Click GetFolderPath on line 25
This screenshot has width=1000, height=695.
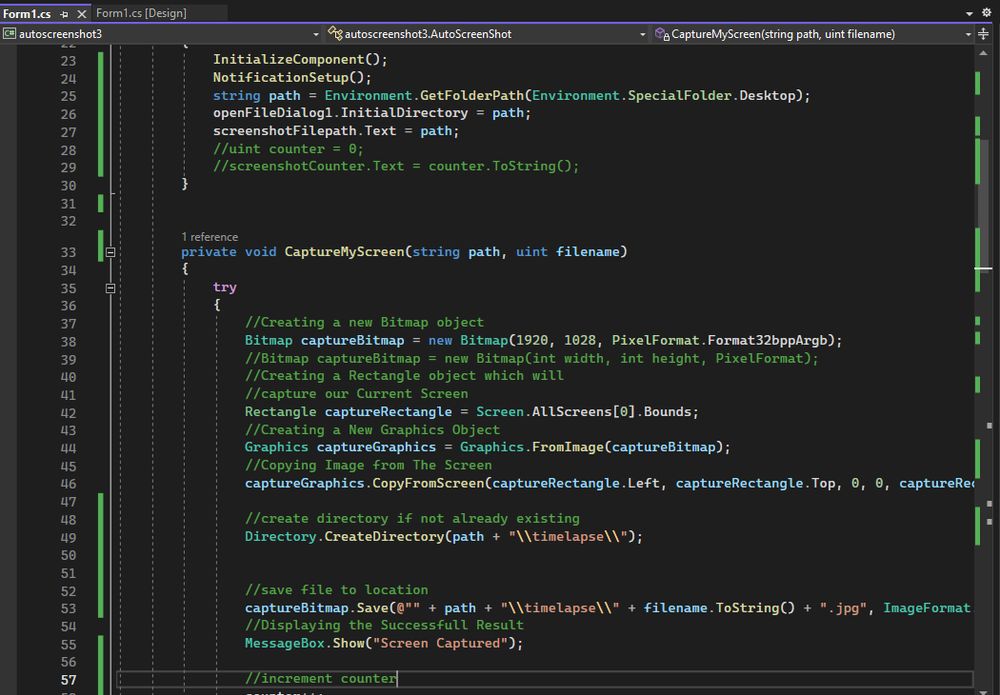[x=472, y=96]
